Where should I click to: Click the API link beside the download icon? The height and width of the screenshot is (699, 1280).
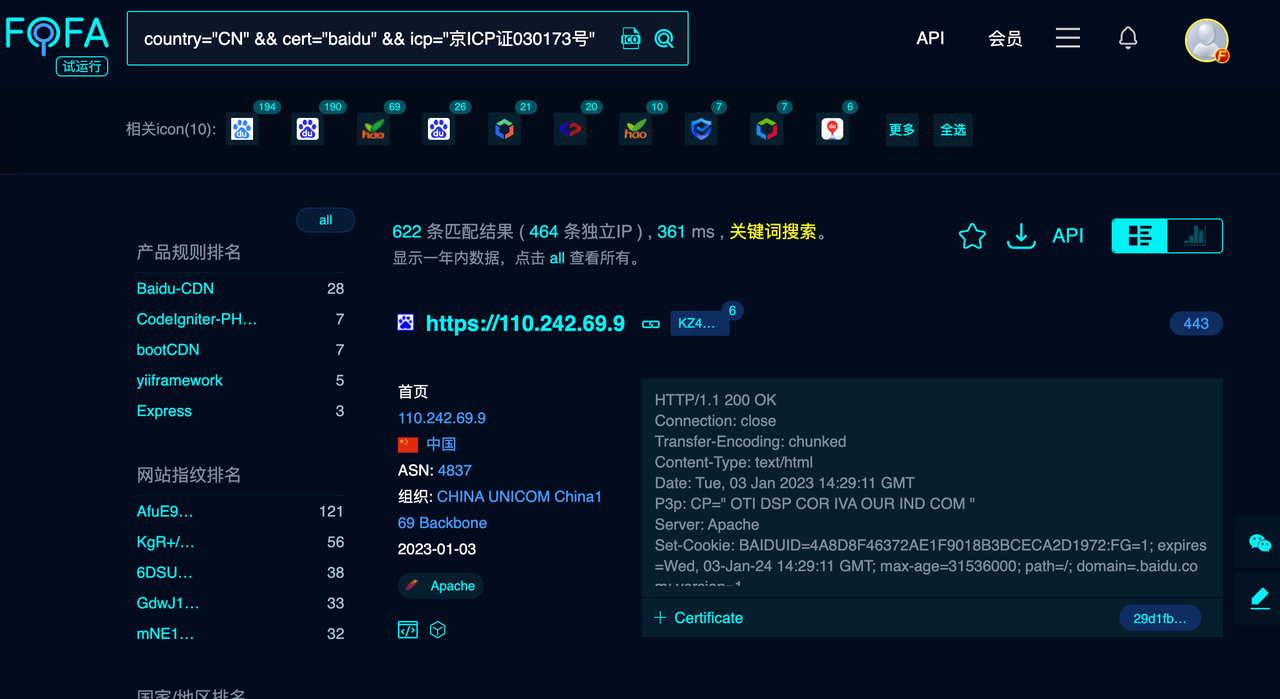(x=1068, y=236)
